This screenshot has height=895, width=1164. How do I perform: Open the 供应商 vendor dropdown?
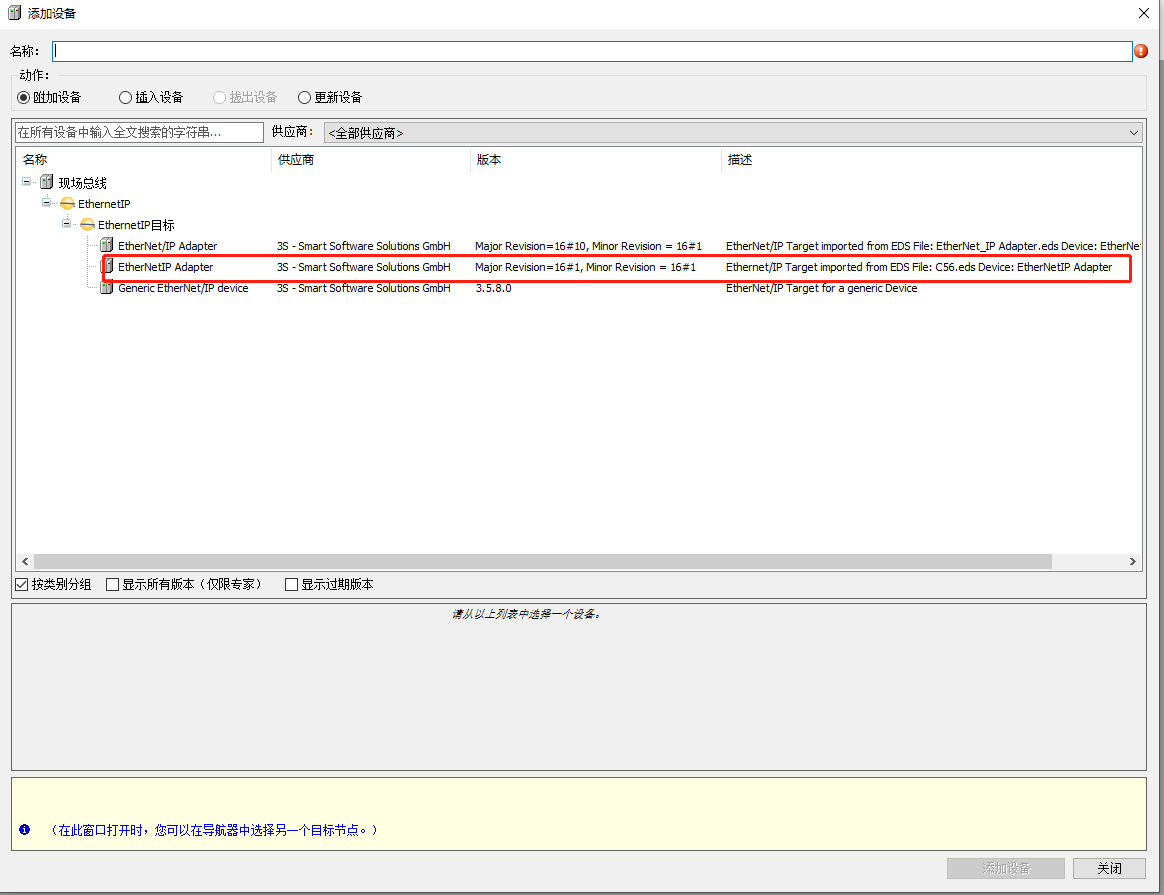click(x=734, y=133)
